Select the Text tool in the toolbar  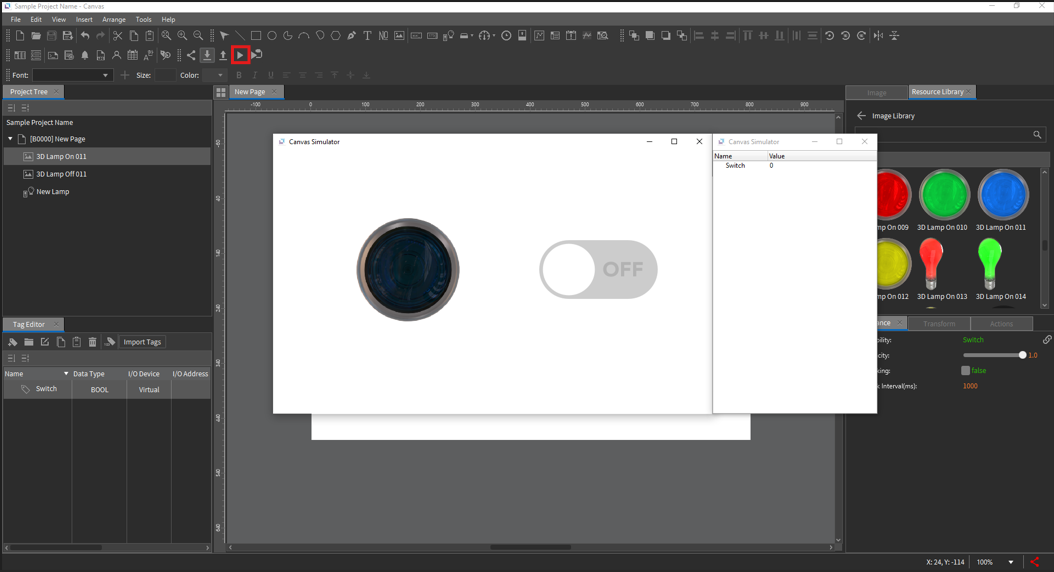367,36
